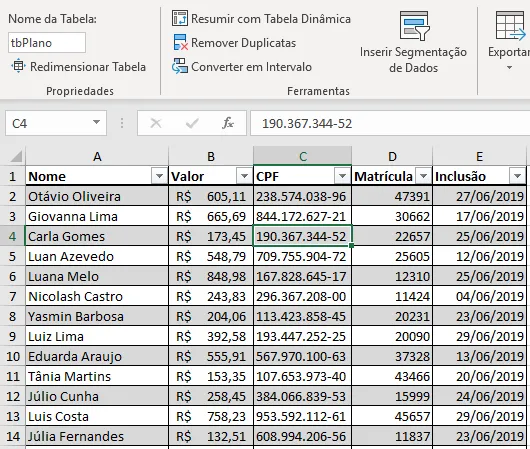Viewport: 530px width, 449px height.
Task: Select column D header
Action: point(392,156)
